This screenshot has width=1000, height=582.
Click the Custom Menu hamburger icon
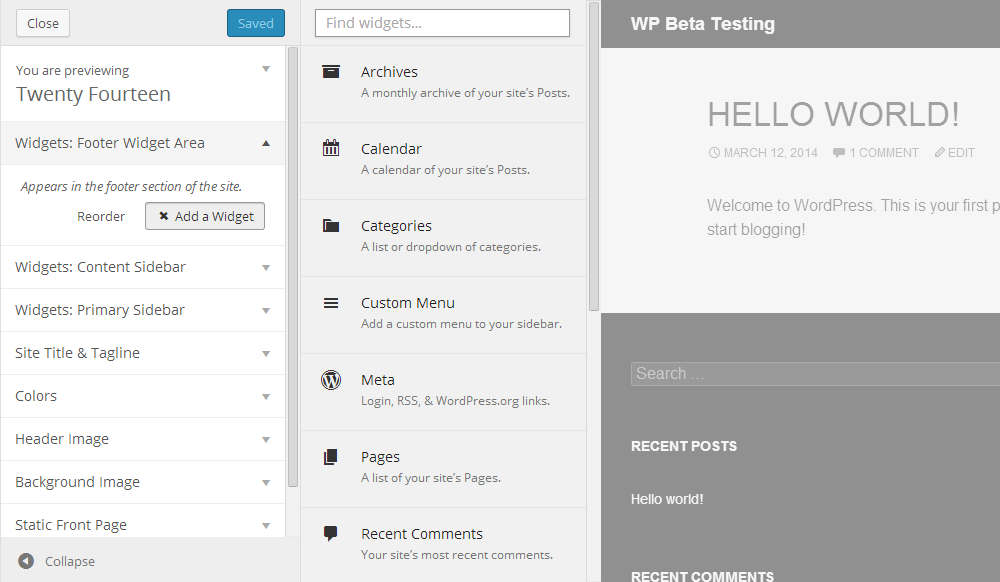click(331, 303)
